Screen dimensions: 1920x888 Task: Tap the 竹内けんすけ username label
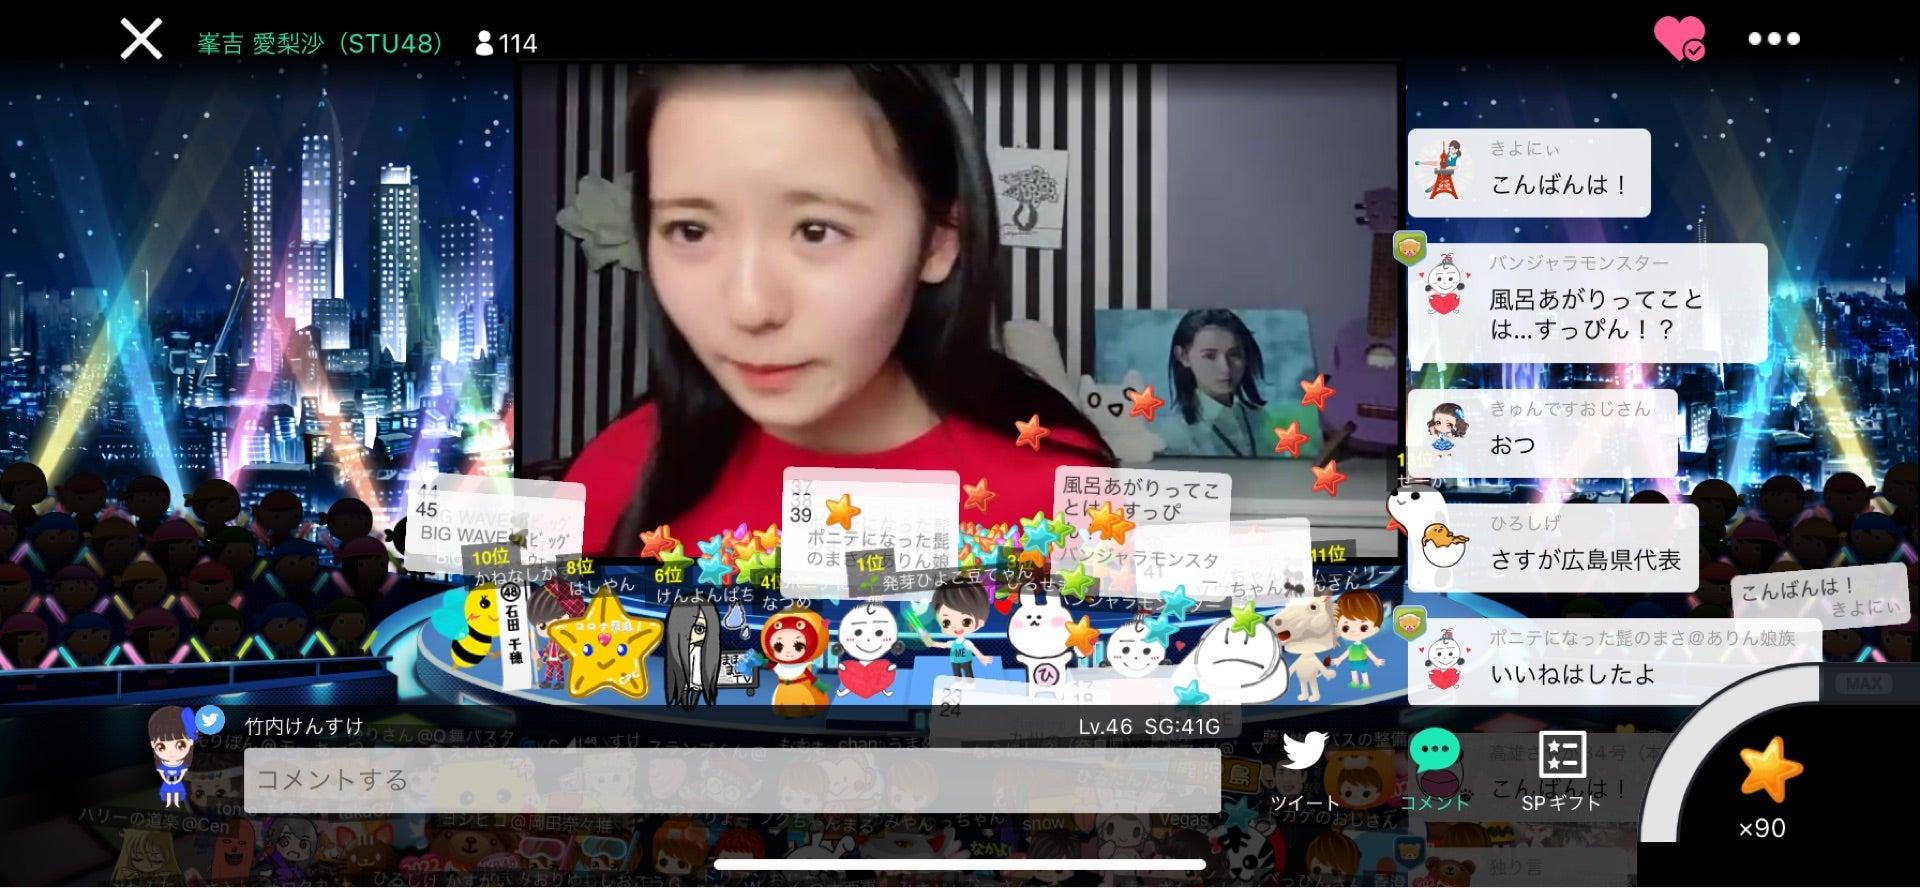tap(304, 726)
